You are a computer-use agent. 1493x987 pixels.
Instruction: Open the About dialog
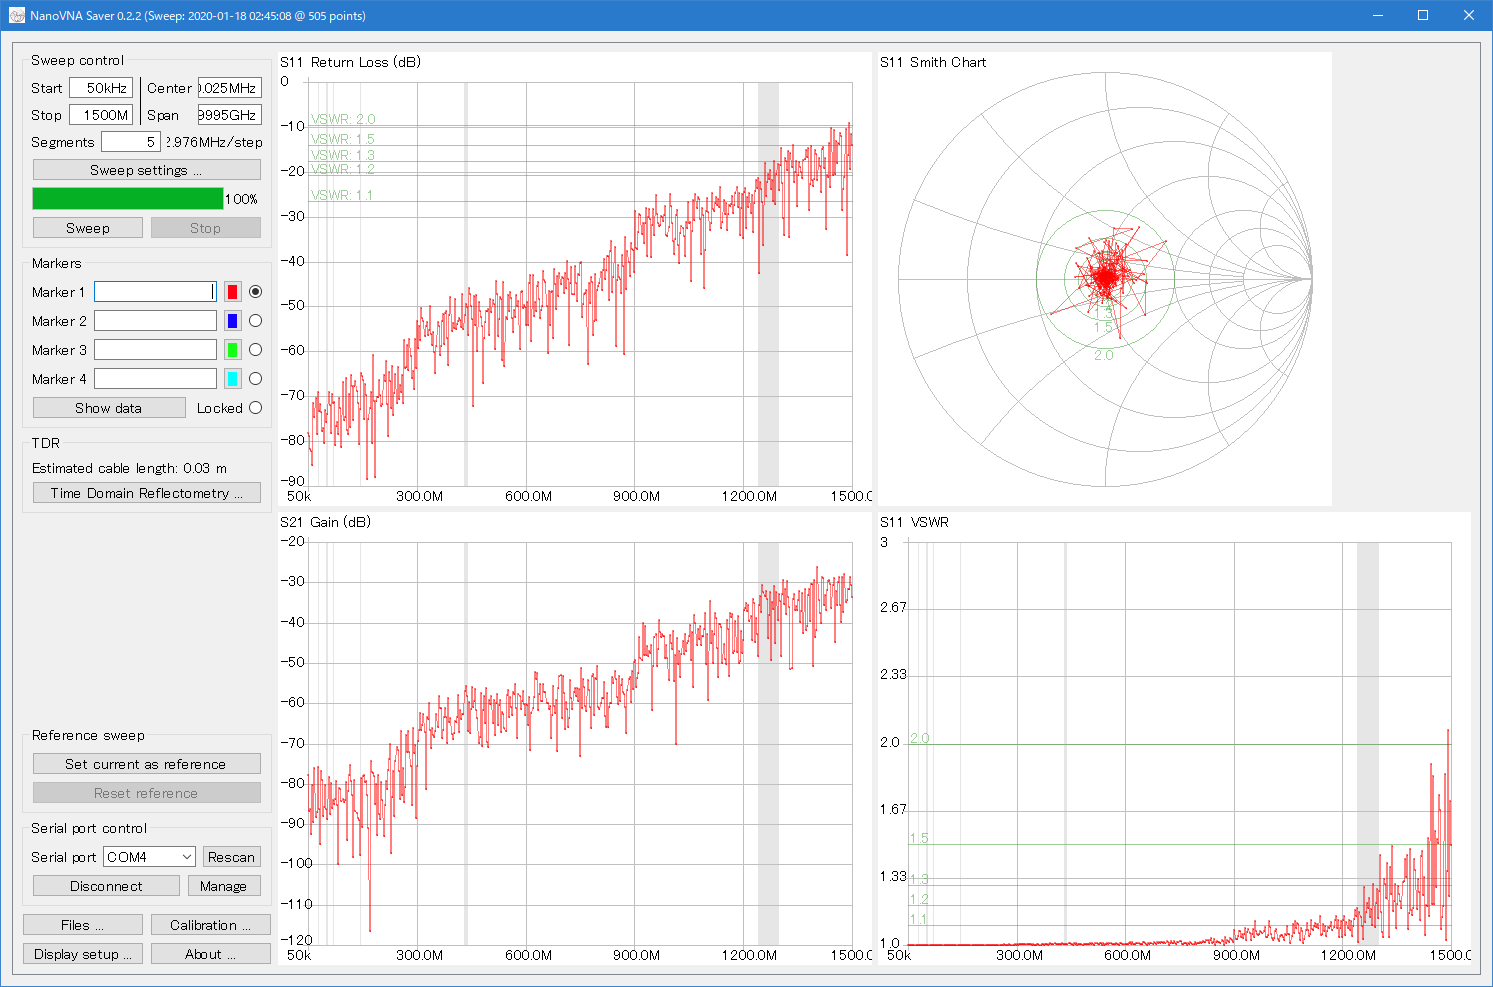[x=211, y=954]
